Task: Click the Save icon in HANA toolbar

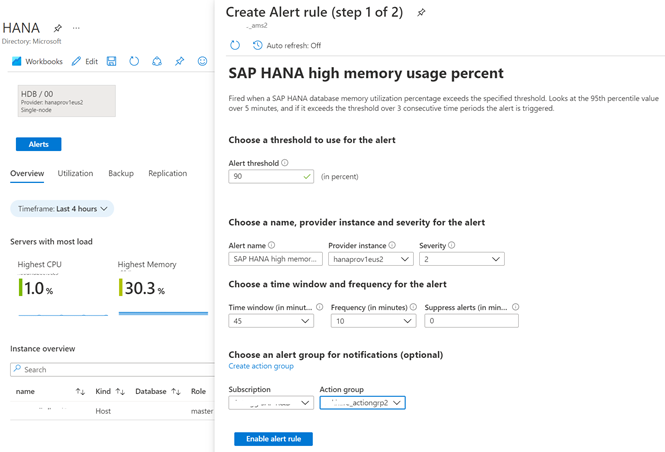Action: point(111,61)
